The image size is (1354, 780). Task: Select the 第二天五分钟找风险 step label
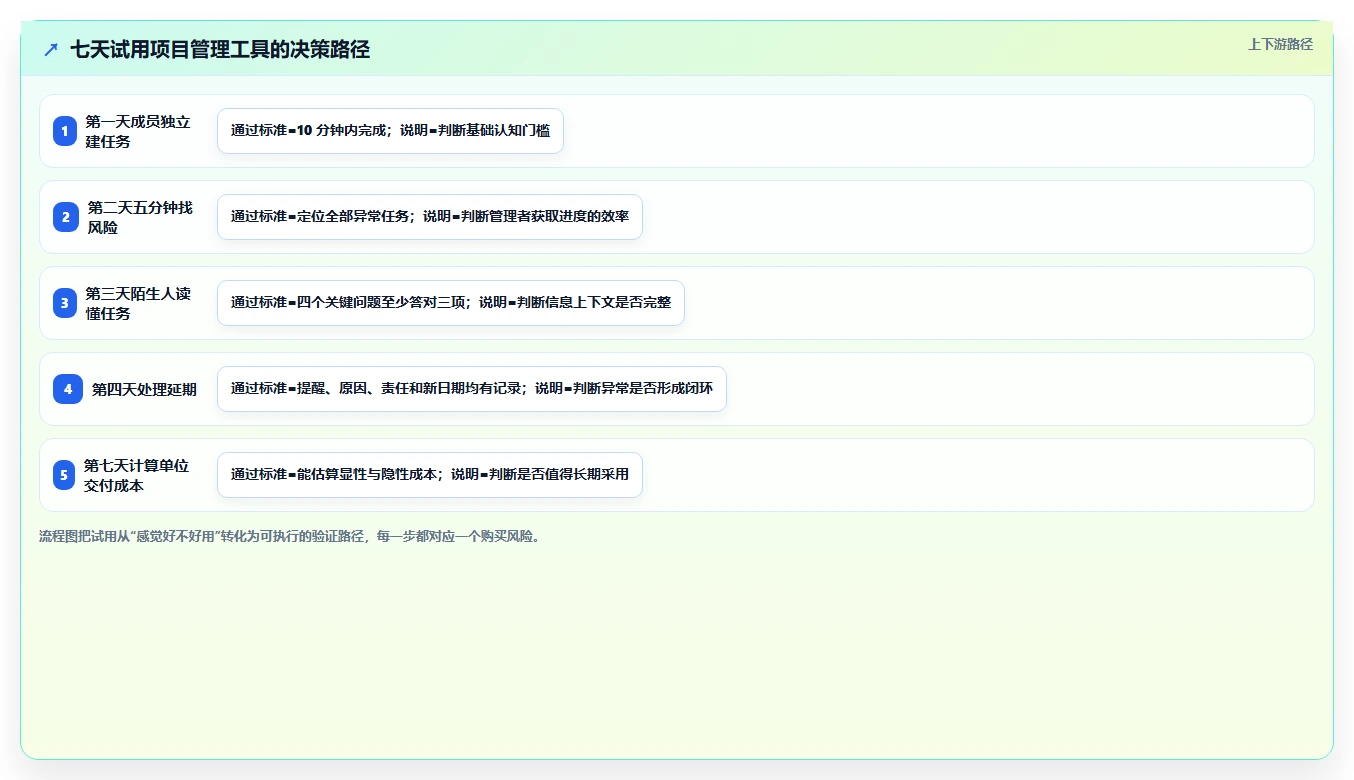coord(140,217)
